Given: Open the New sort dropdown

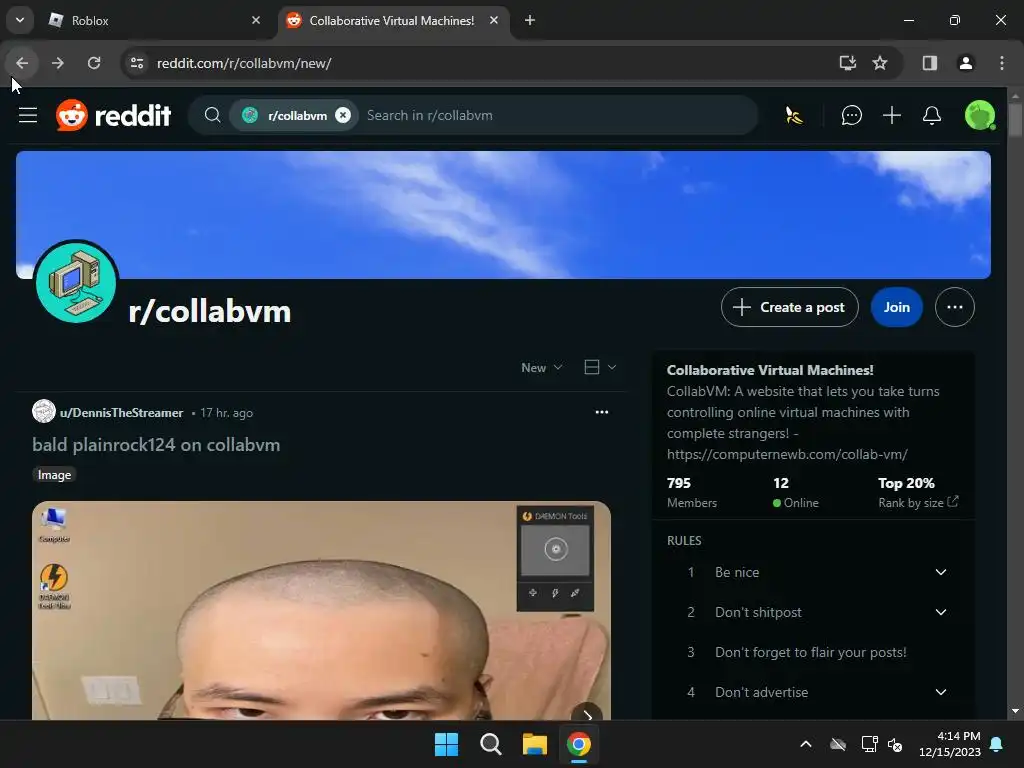Looking at the screenshot, I should point(541,368).
